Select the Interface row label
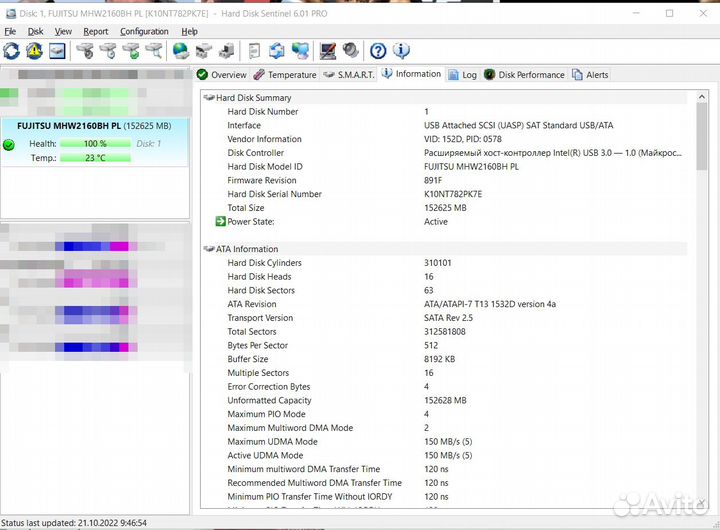720x530 pixels. pos(244,125)
